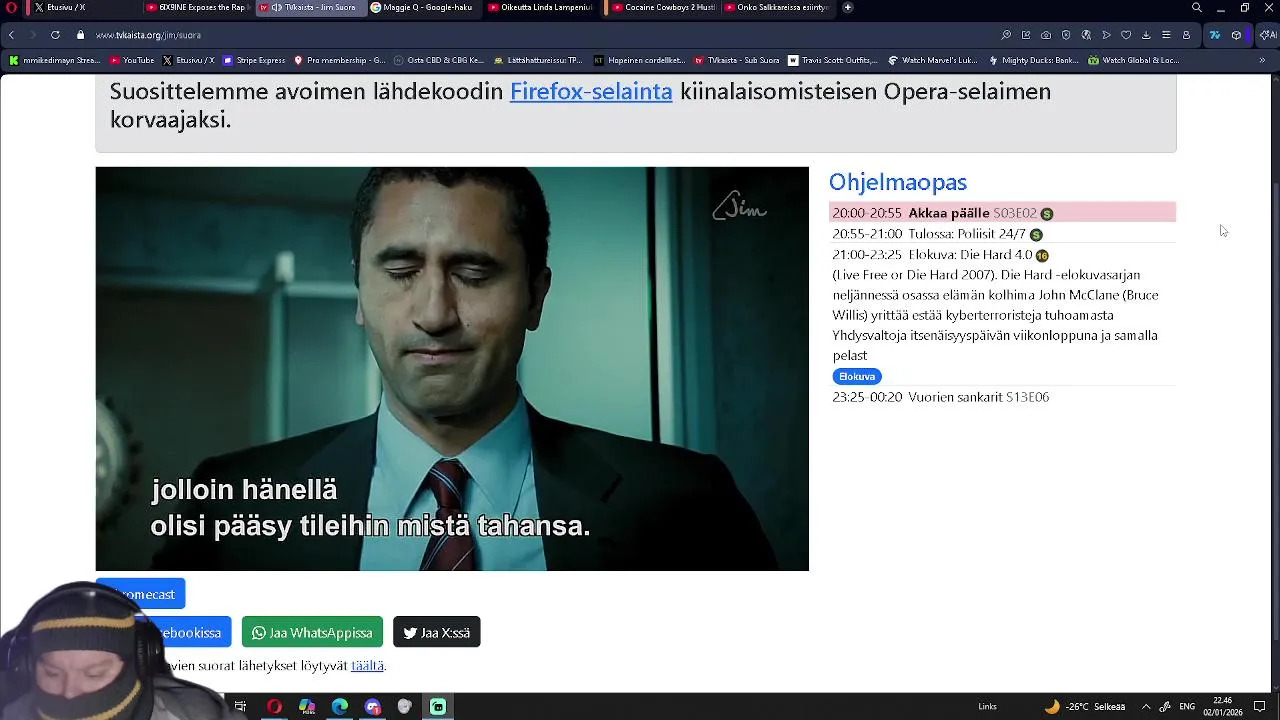Viewport: 1280px width, 720px height.
Task: Add page to bookmarks with heart icon
Action: (1126, 35)
